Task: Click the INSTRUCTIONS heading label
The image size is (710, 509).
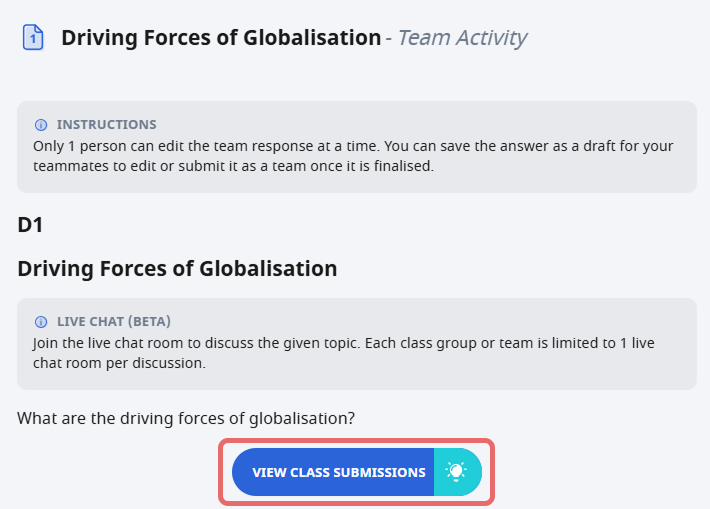Action: [106, 125]
